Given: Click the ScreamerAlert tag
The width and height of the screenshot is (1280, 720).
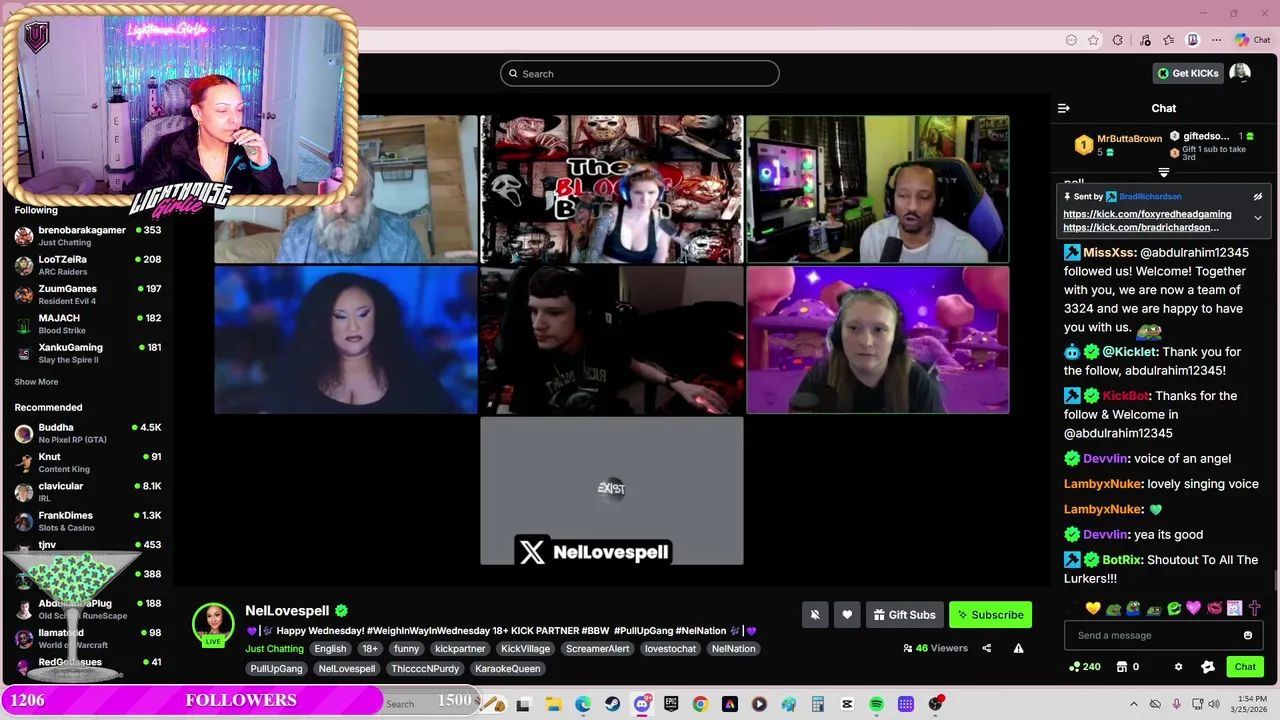Looking at the screenshot, I should click(x=598, y=649).
